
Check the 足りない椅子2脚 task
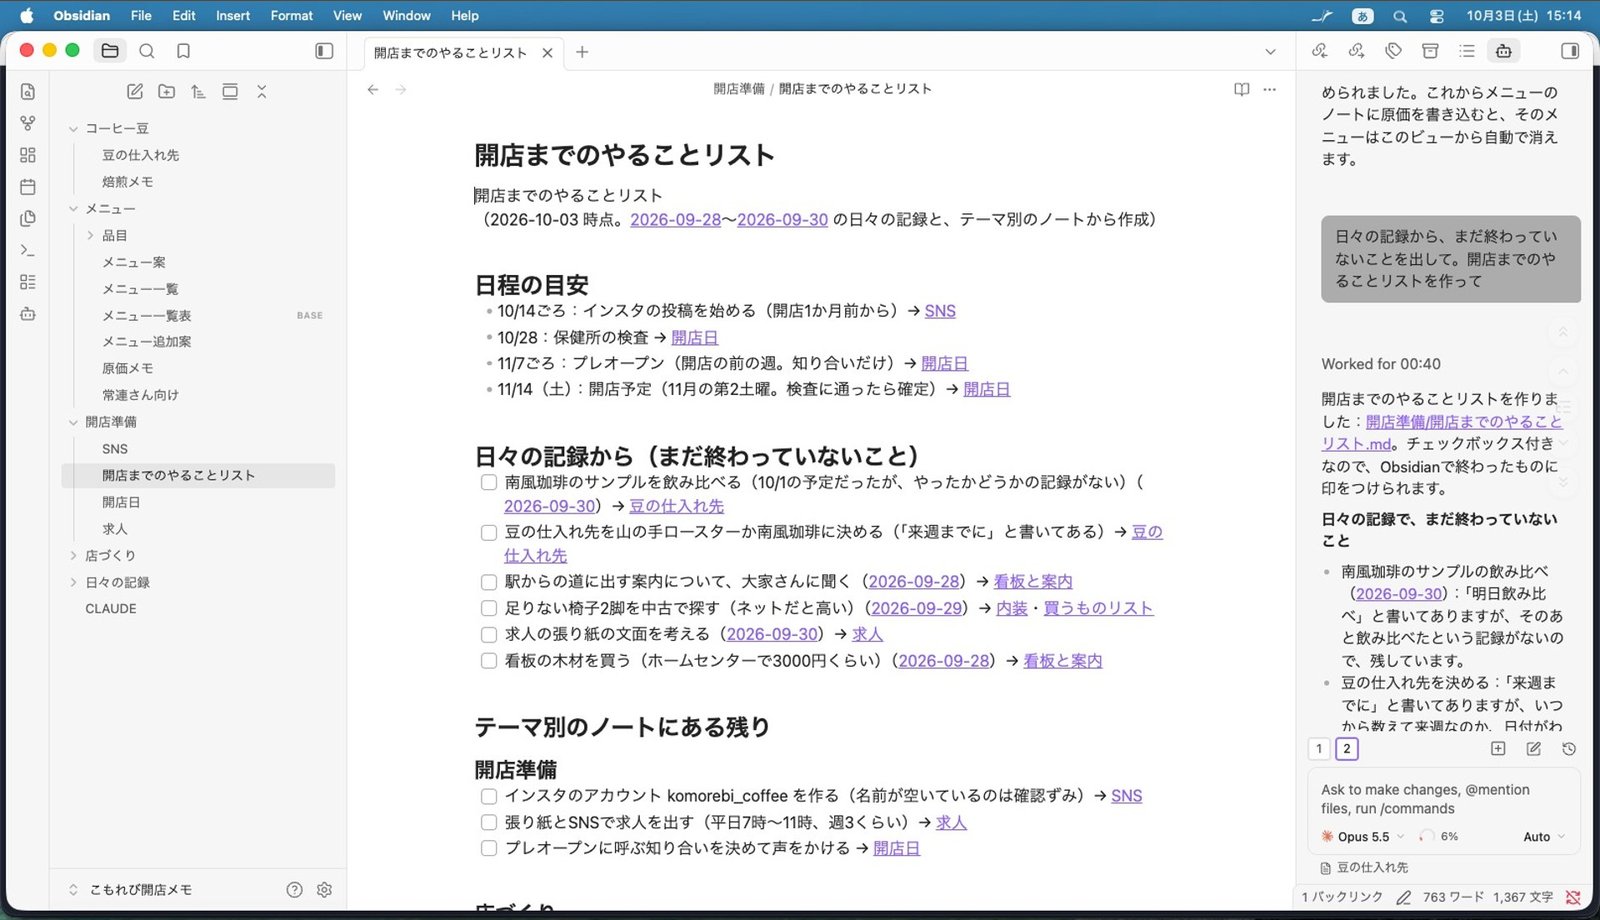(489, 608)
